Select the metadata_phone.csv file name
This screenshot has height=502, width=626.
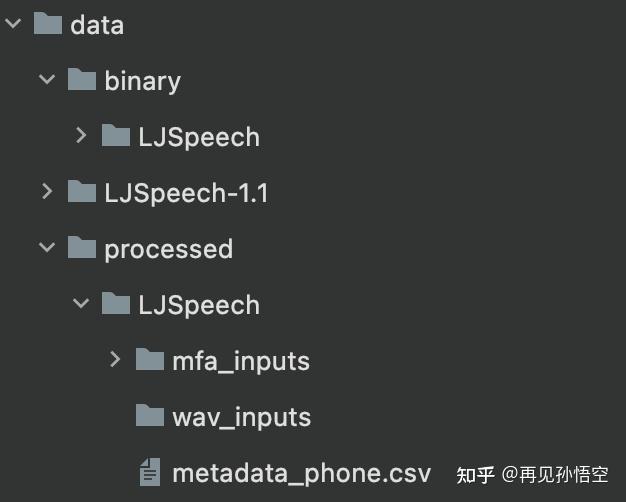(301, 472)
